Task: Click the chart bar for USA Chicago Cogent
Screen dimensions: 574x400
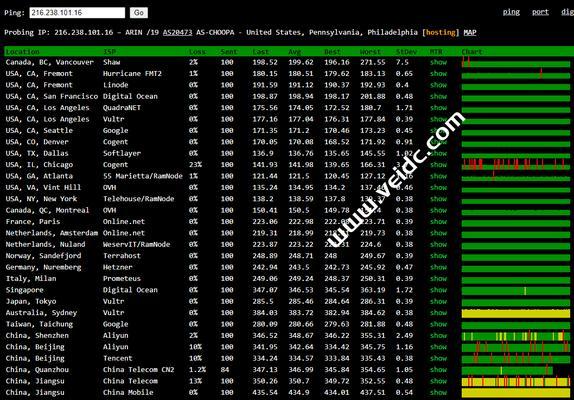Action: (x=515, y=165)
